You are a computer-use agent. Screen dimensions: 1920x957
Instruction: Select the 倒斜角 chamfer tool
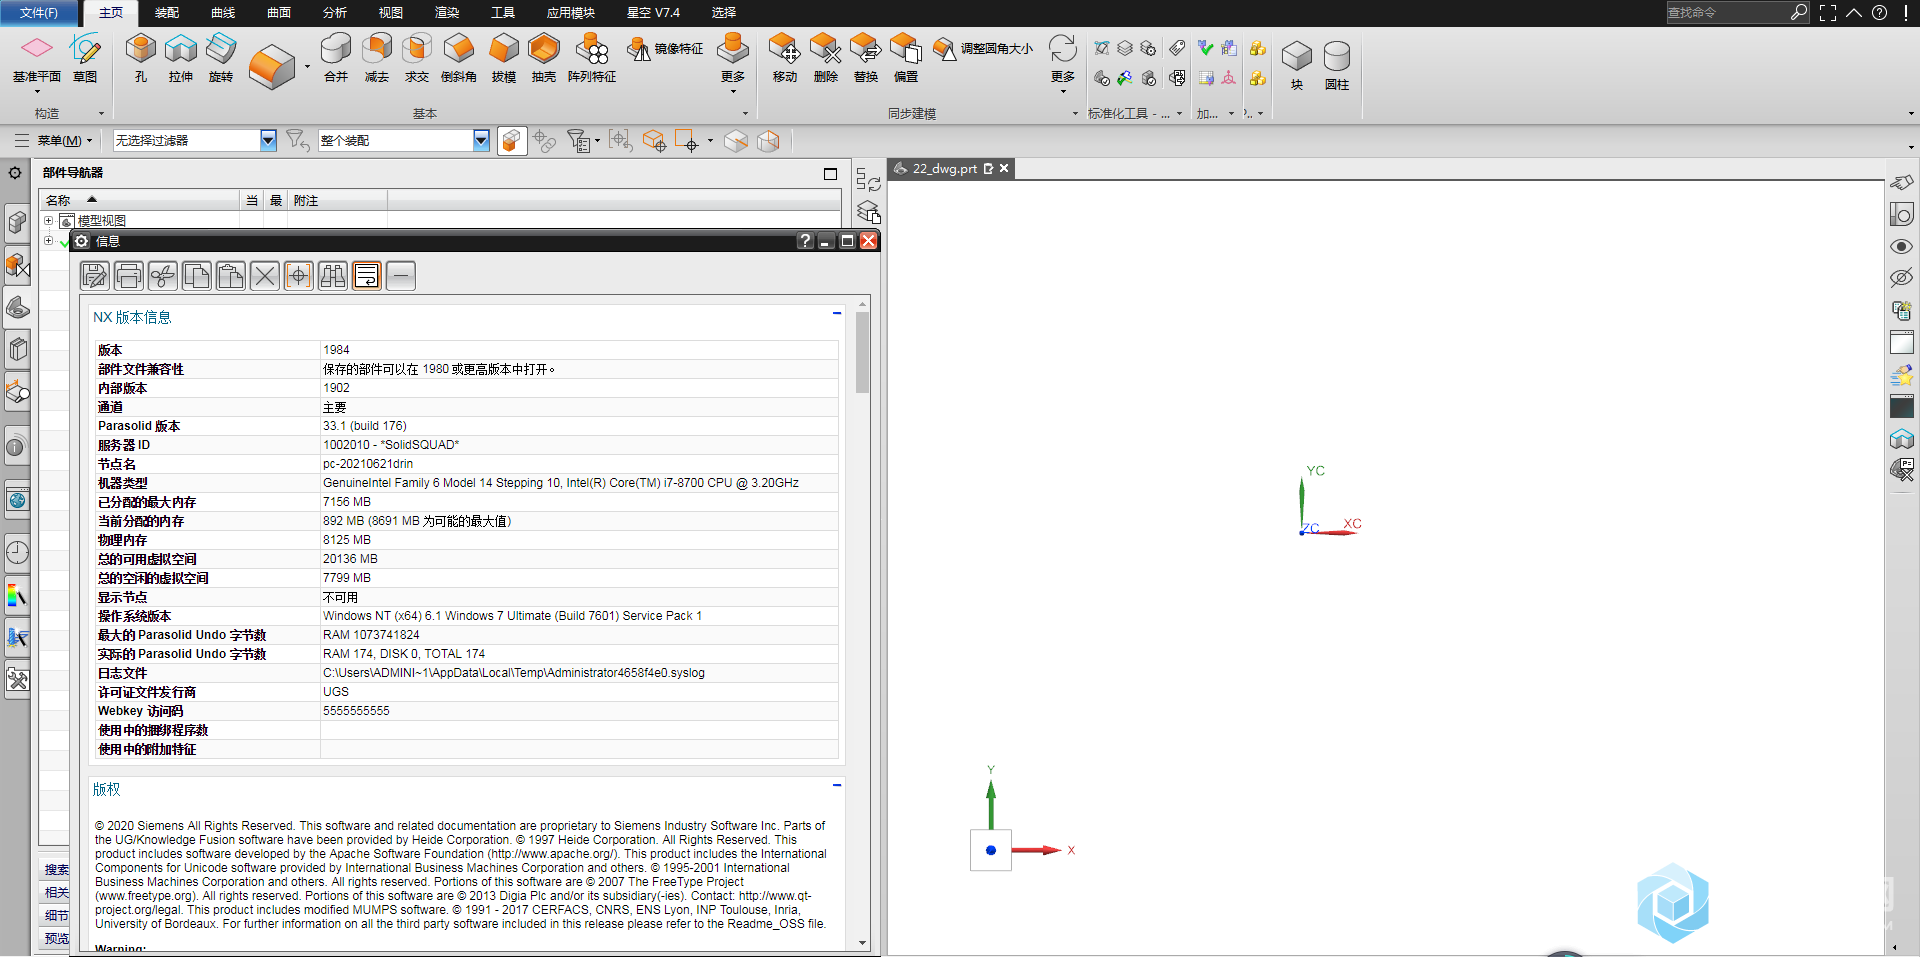pos(459,58)
